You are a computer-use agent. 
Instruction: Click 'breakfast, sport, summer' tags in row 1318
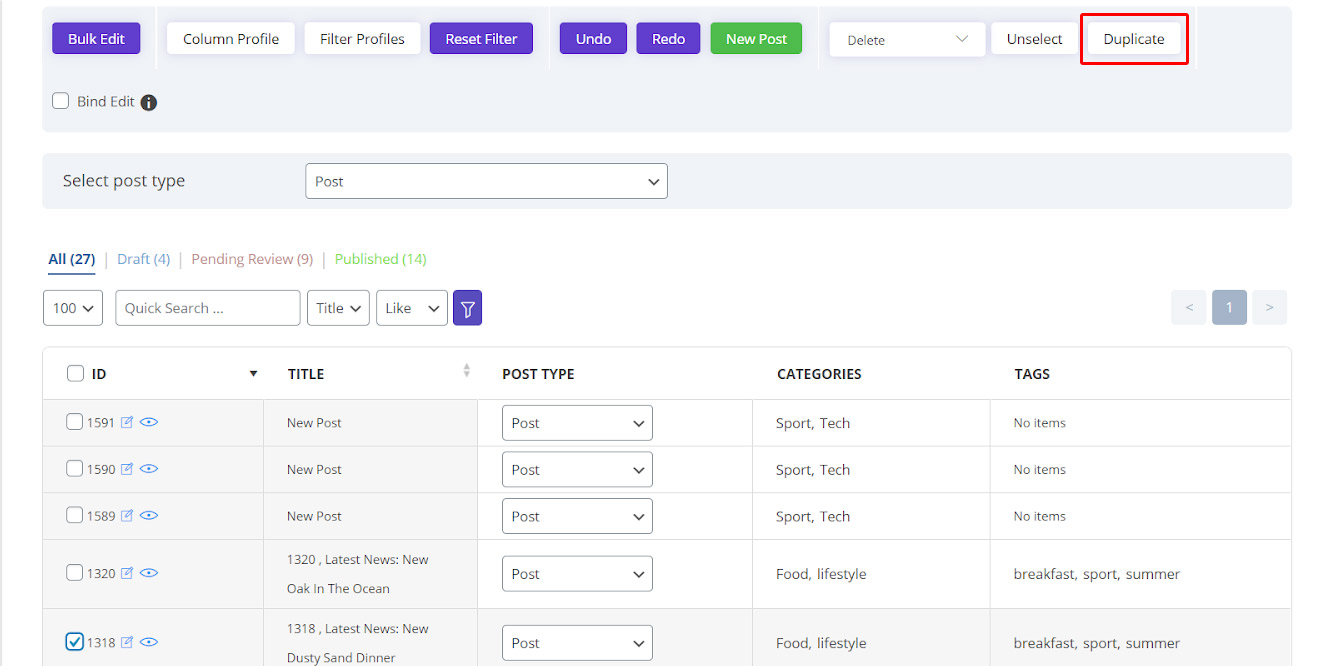coord(1097,643)
